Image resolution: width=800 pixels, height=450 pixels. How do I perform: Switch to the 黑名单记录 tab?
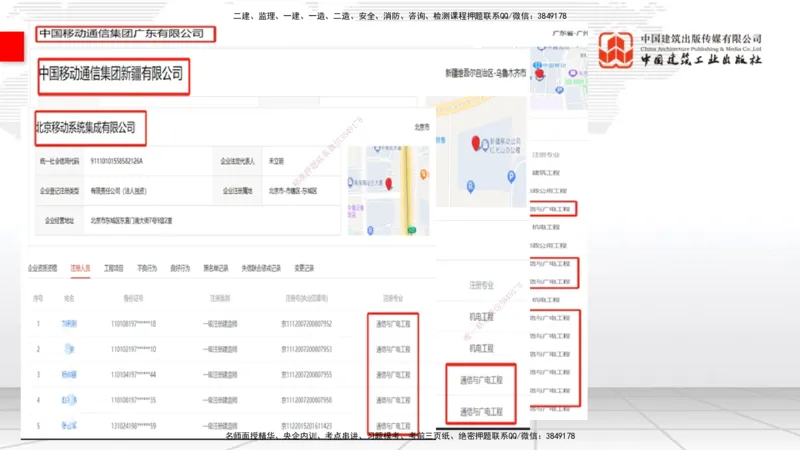(x=216, y=268)
